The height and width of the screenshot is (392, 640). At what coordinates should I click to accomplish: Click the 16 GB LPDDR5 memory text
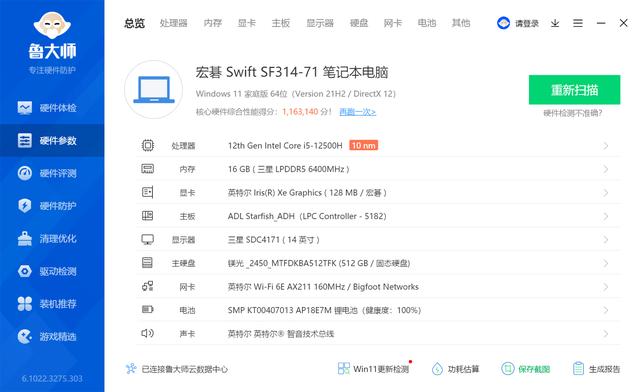click(289, 169)
